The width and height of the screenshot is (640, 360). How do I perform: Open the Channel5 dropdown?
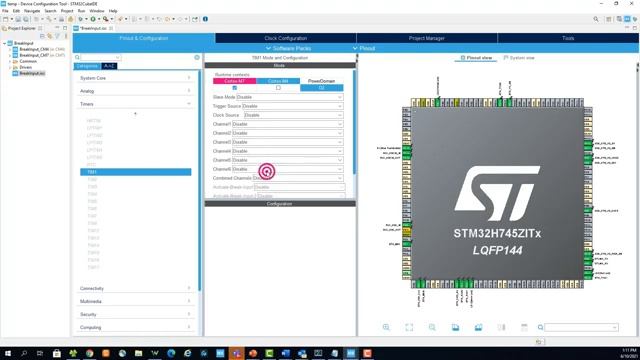287,160
